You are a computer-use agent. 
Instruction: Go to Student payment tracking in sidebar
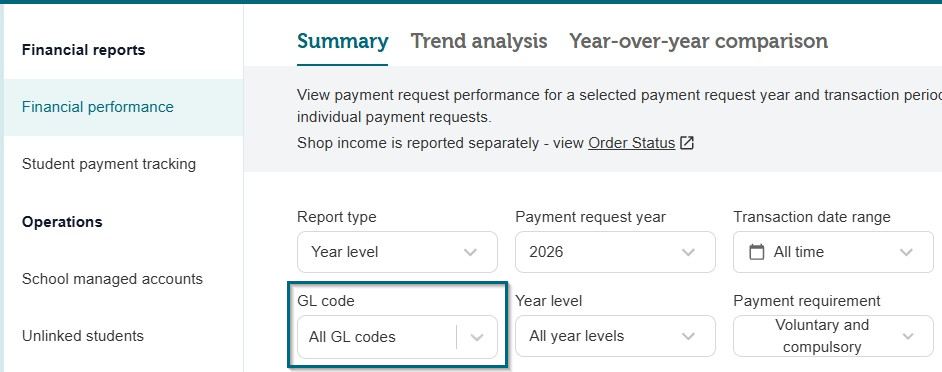[109, 163]
